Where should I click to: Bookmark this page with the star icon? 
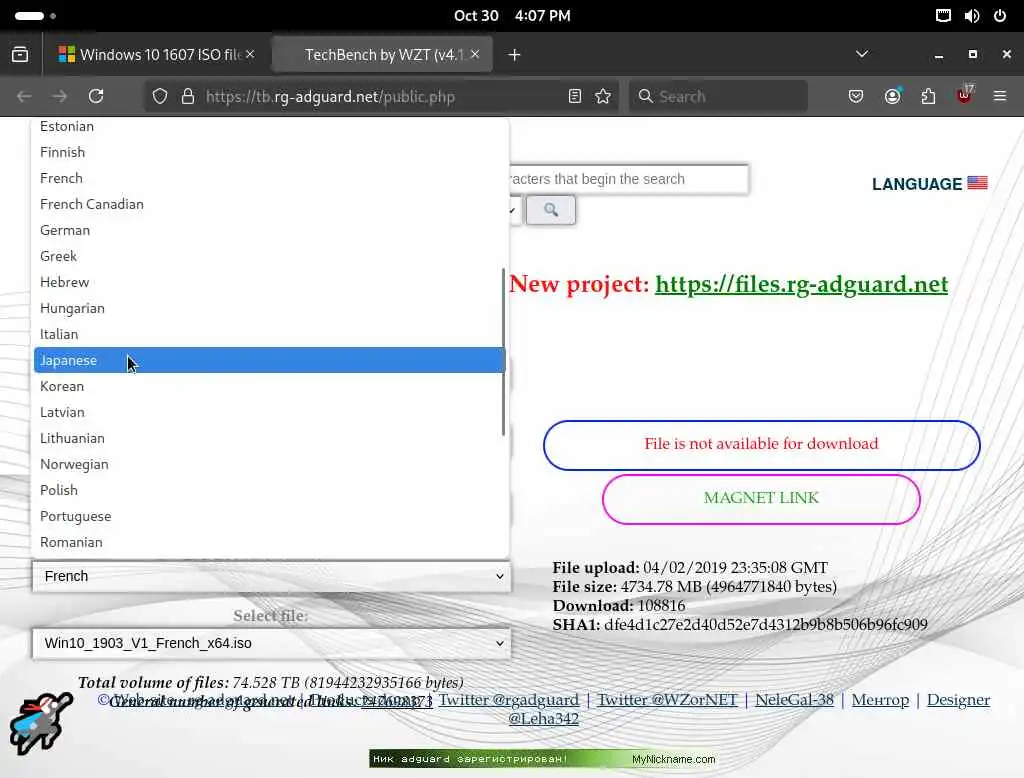tap(603, 97)
